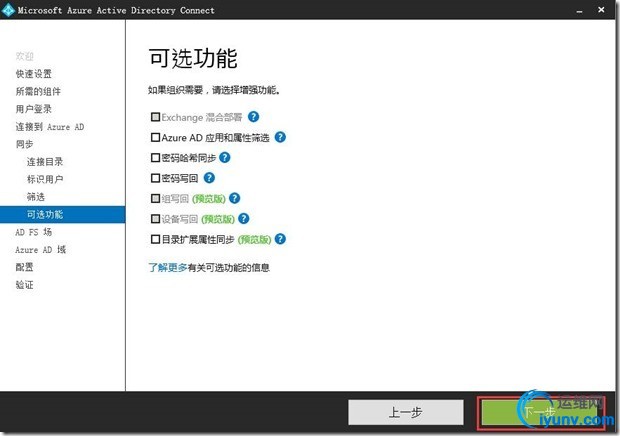This screenshot has width=620, height=436.
Task: Click the 有关可选功能的信息 text
Action: click(x=229, y=268)
